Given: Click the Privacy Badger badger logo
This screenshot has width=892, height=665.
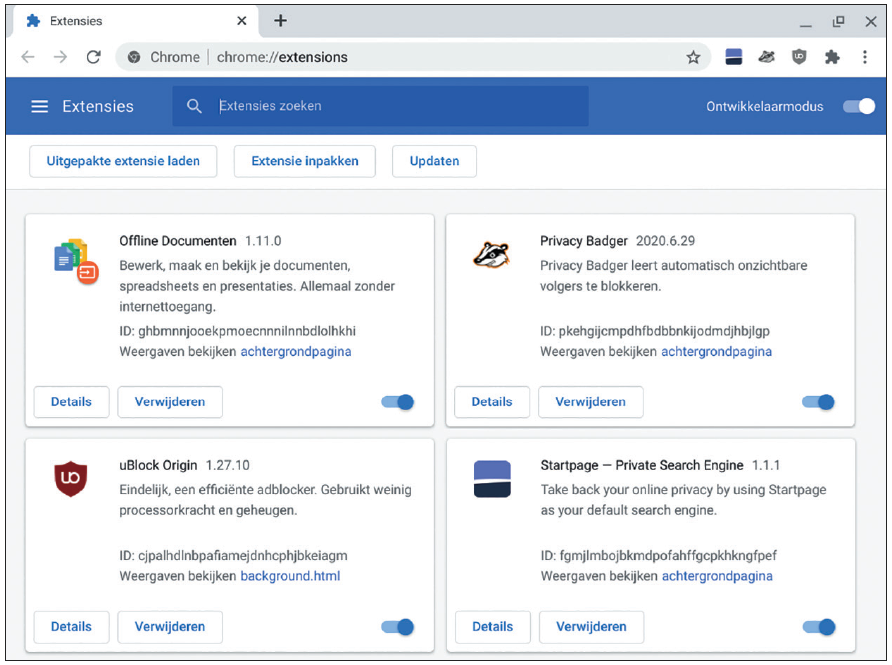Looking at the screenshot, I should click(492, 255).
